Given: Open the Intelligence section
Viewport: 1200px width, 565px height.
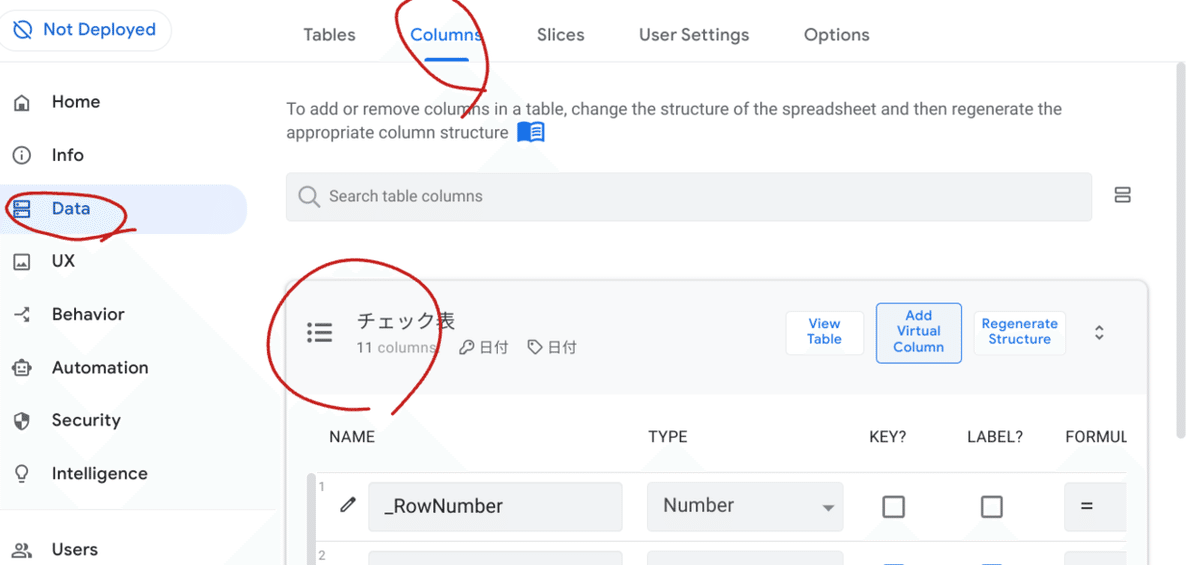Looking at the screenshot, I should tap(100, 474).
